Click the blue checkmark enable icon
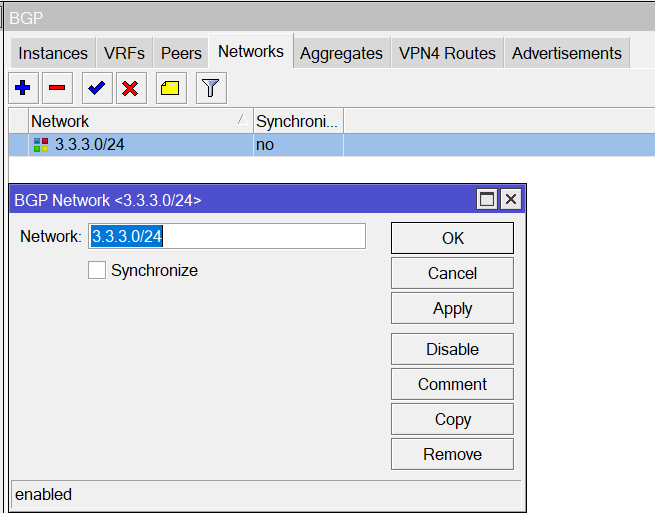Image resolution: width=655 pixels, height=513 pixels. pyautogui.click(x=96, y=89)
